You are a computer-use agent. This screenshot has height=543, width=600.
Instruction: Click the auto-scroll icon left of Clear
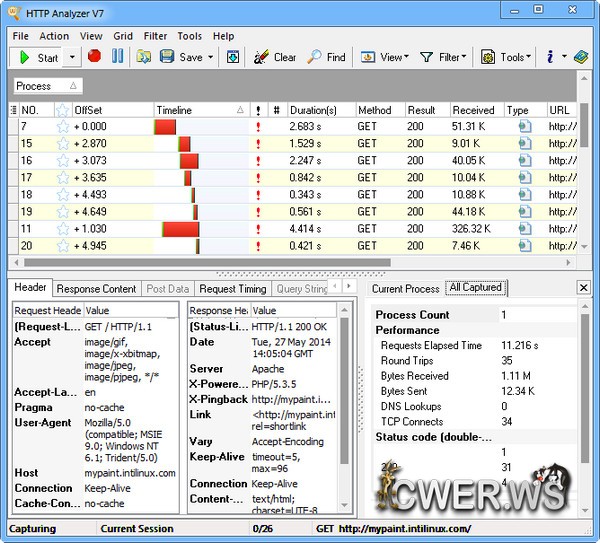(x=233, y=57)
